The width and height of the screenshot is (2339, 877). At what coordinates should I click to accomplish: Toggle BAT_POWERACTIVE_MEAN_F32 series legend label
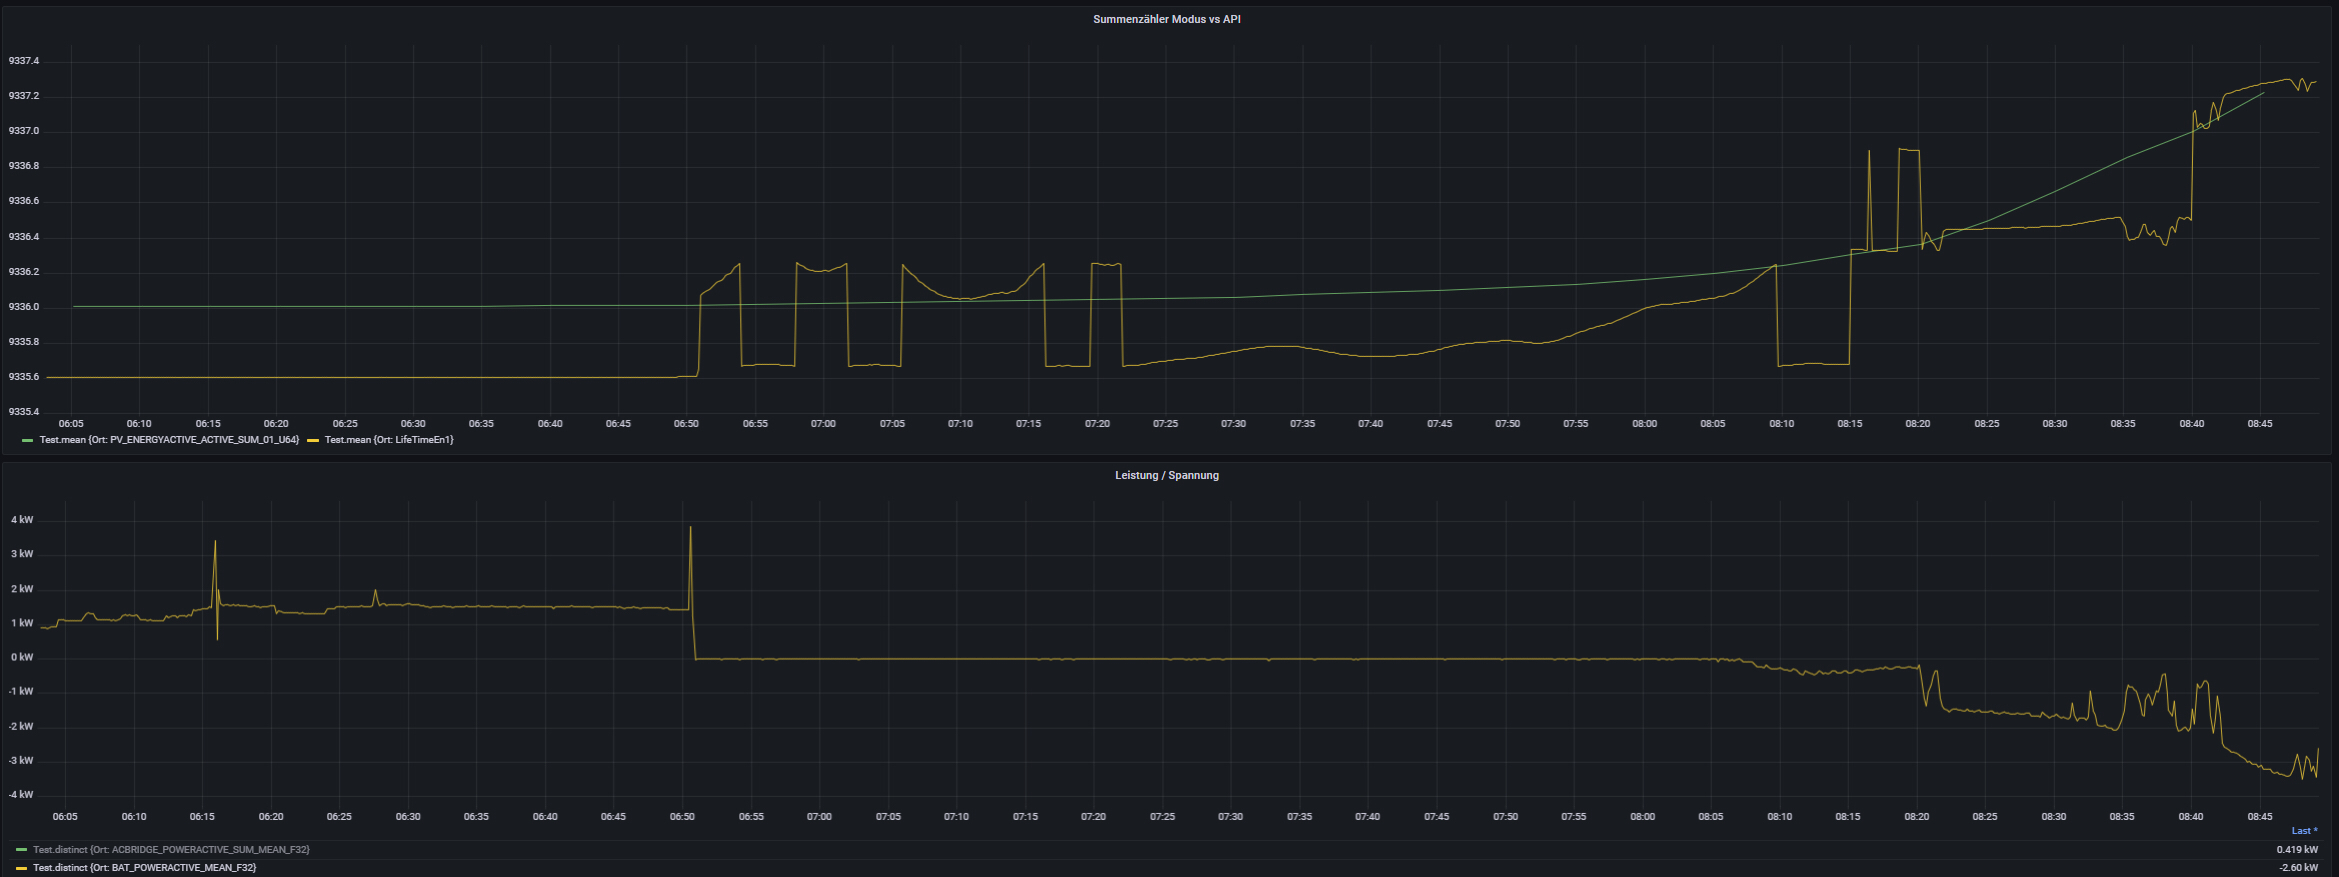(x=144, y=868)
